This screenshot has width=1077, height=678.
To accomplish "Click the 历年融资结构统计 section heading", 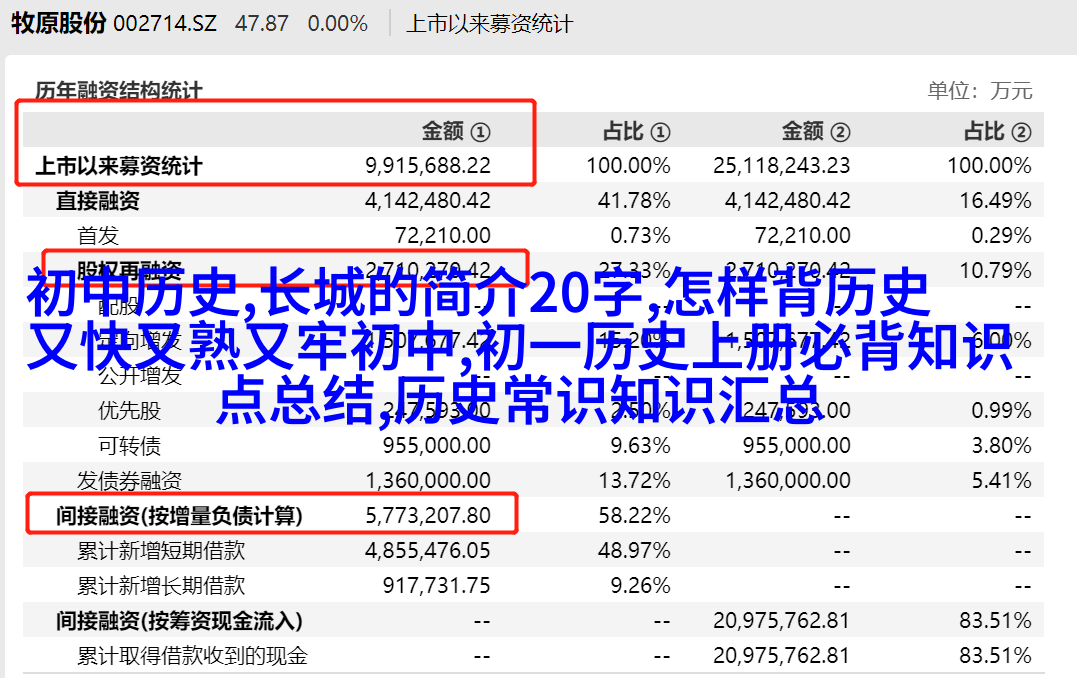I will point(119,91).
